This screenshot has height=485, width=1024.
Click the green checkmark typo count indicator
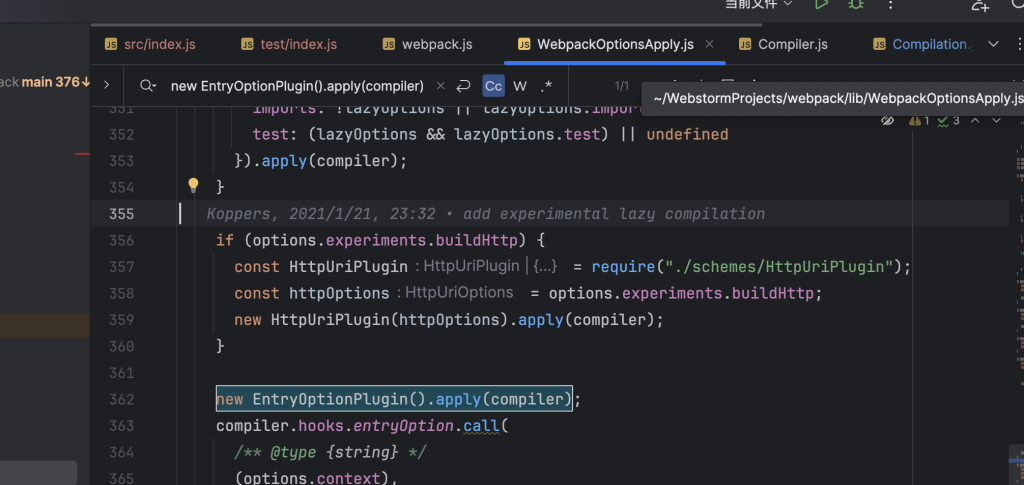(948, 121)
